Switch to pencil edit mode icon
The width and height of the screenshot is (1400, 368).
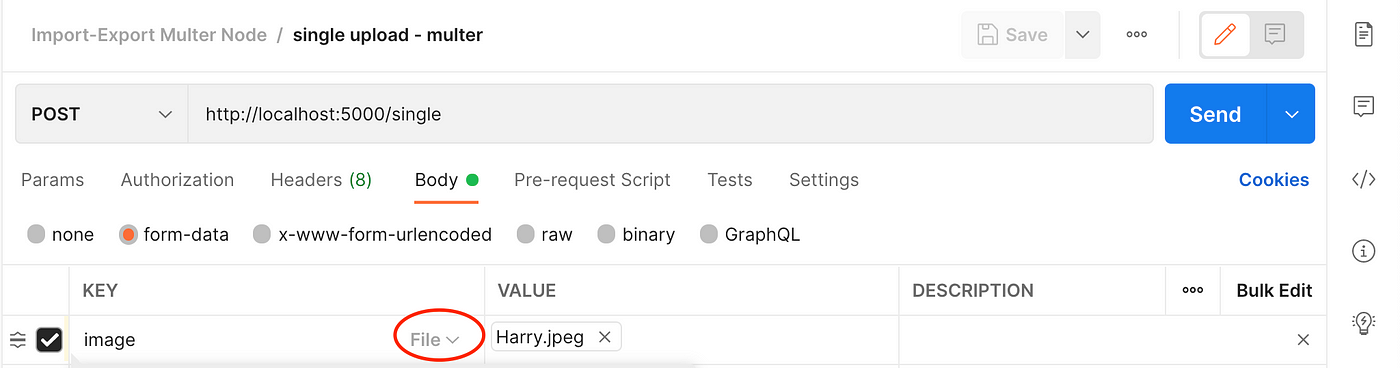[x=1225, y=35]
